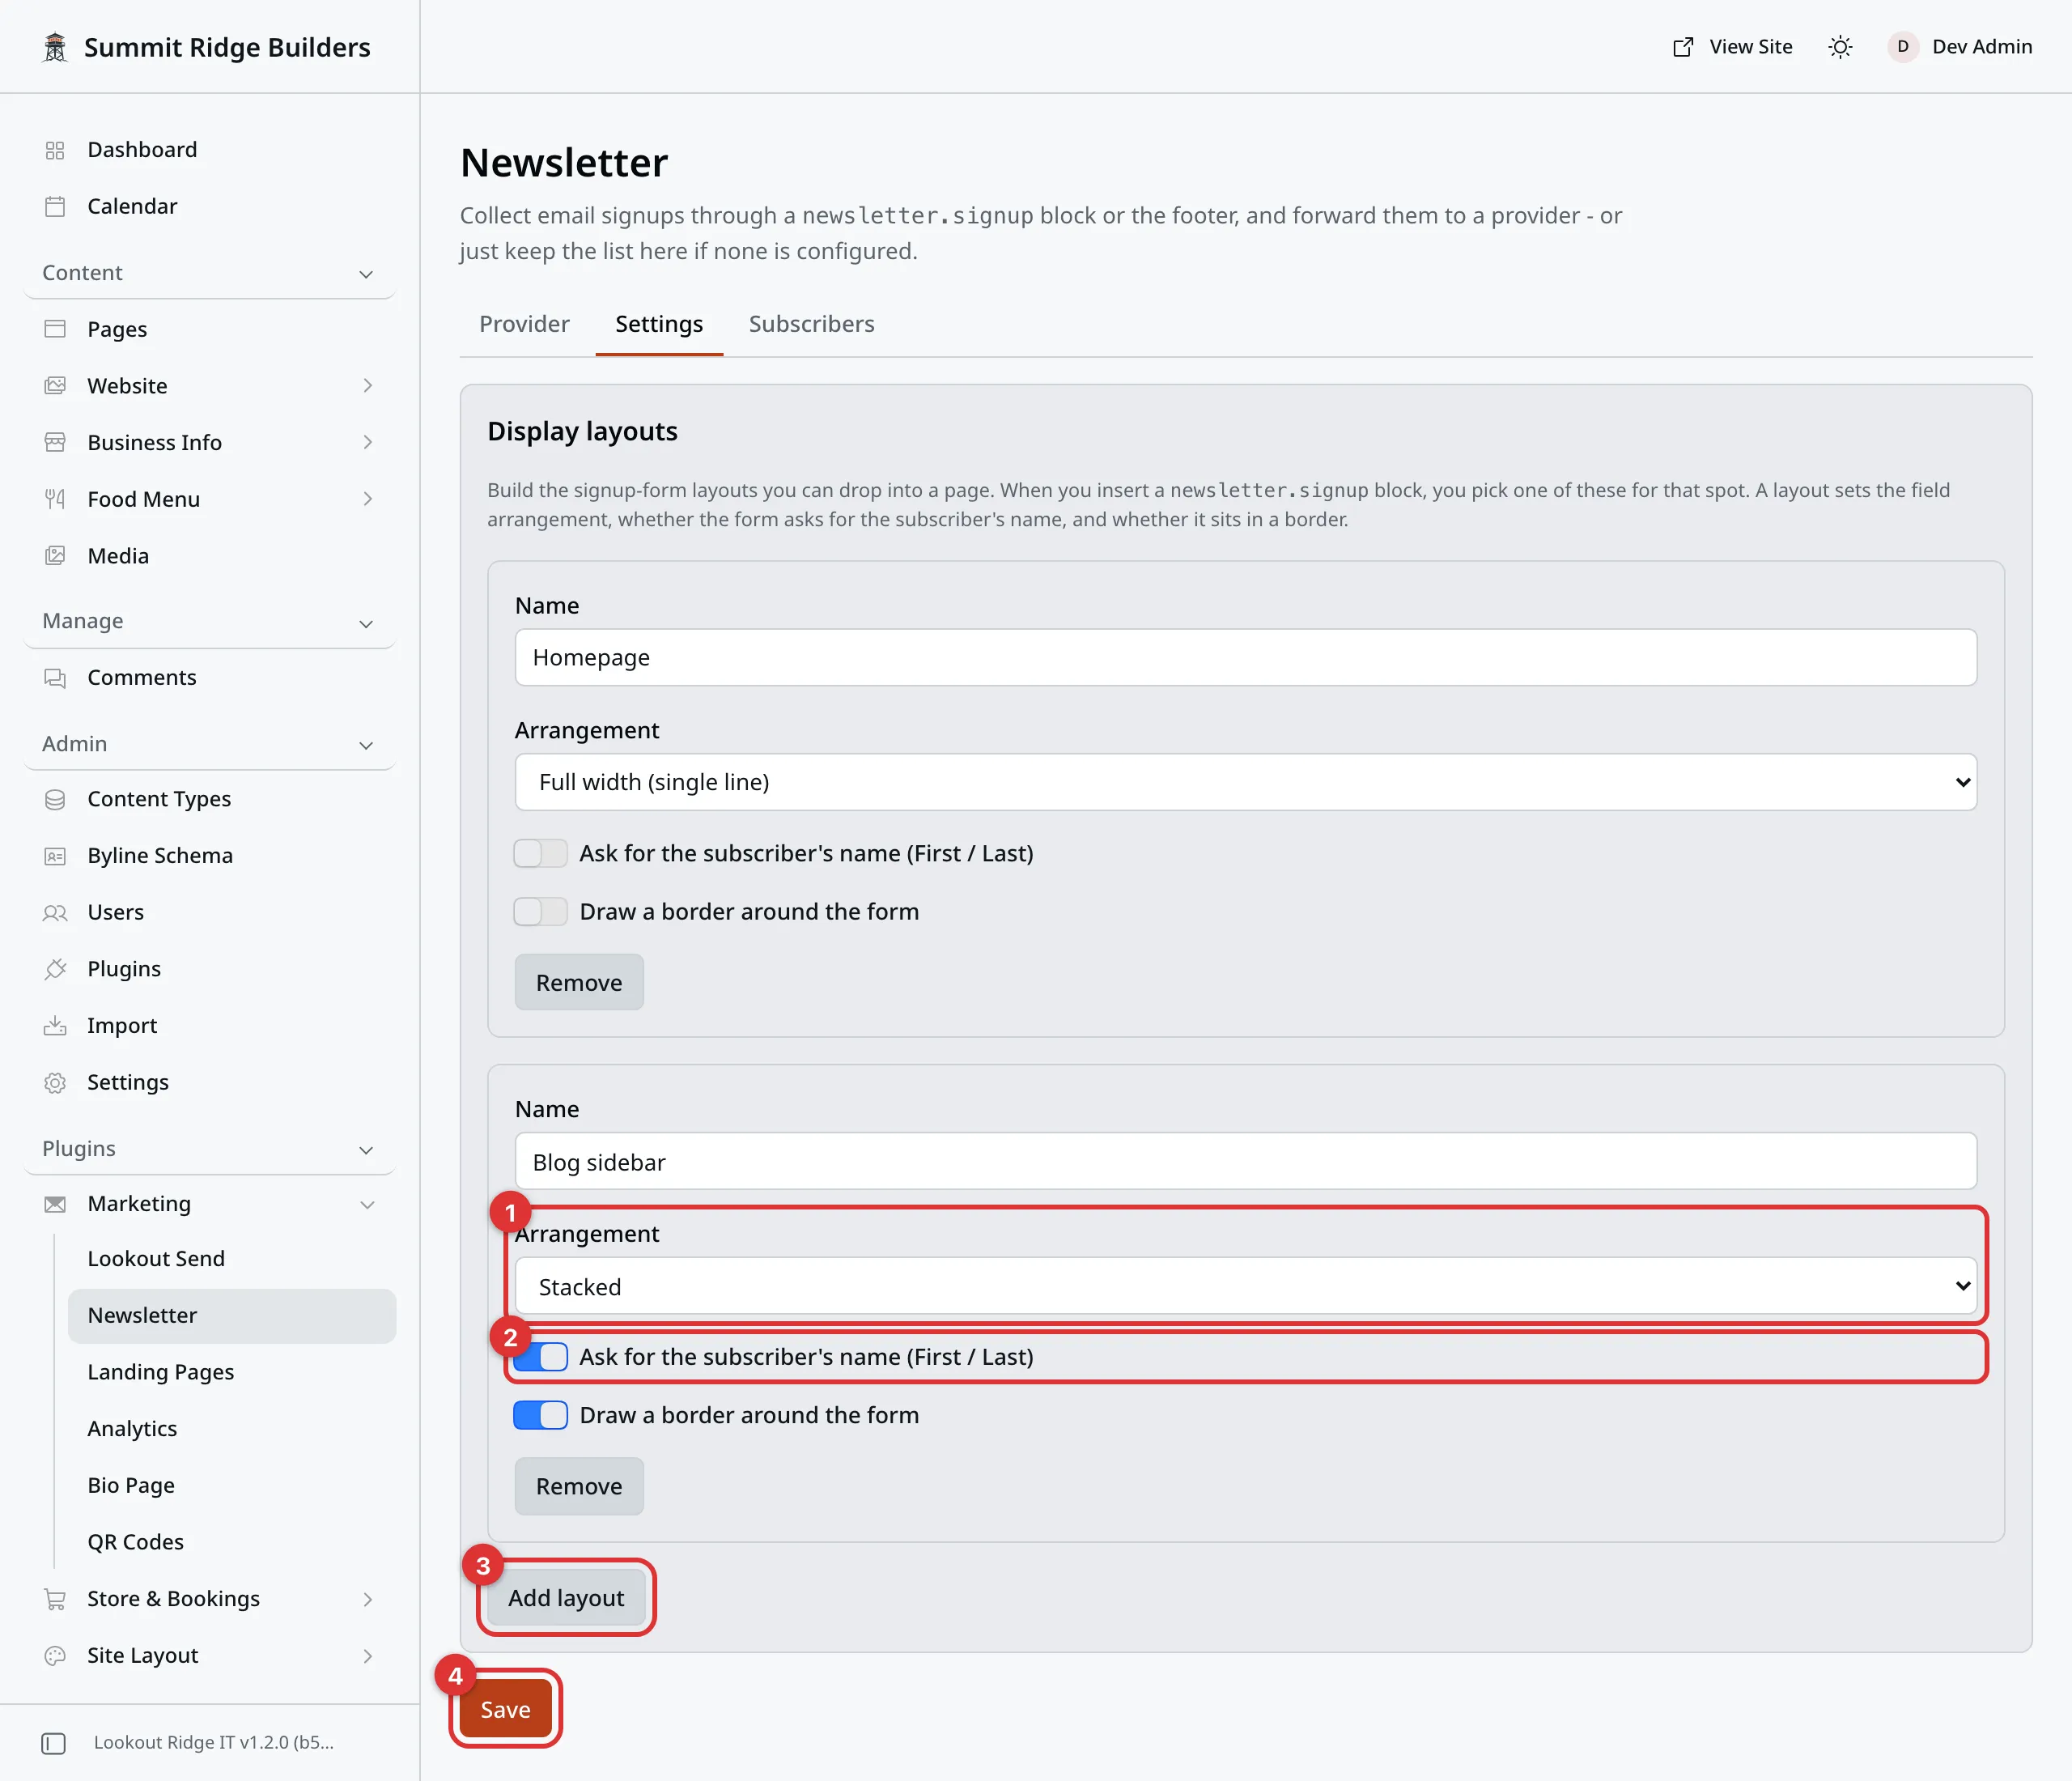This screenshot has height=1781, width=2072.
Task: Click the Byline Schema icon
Action: point(55,856)
